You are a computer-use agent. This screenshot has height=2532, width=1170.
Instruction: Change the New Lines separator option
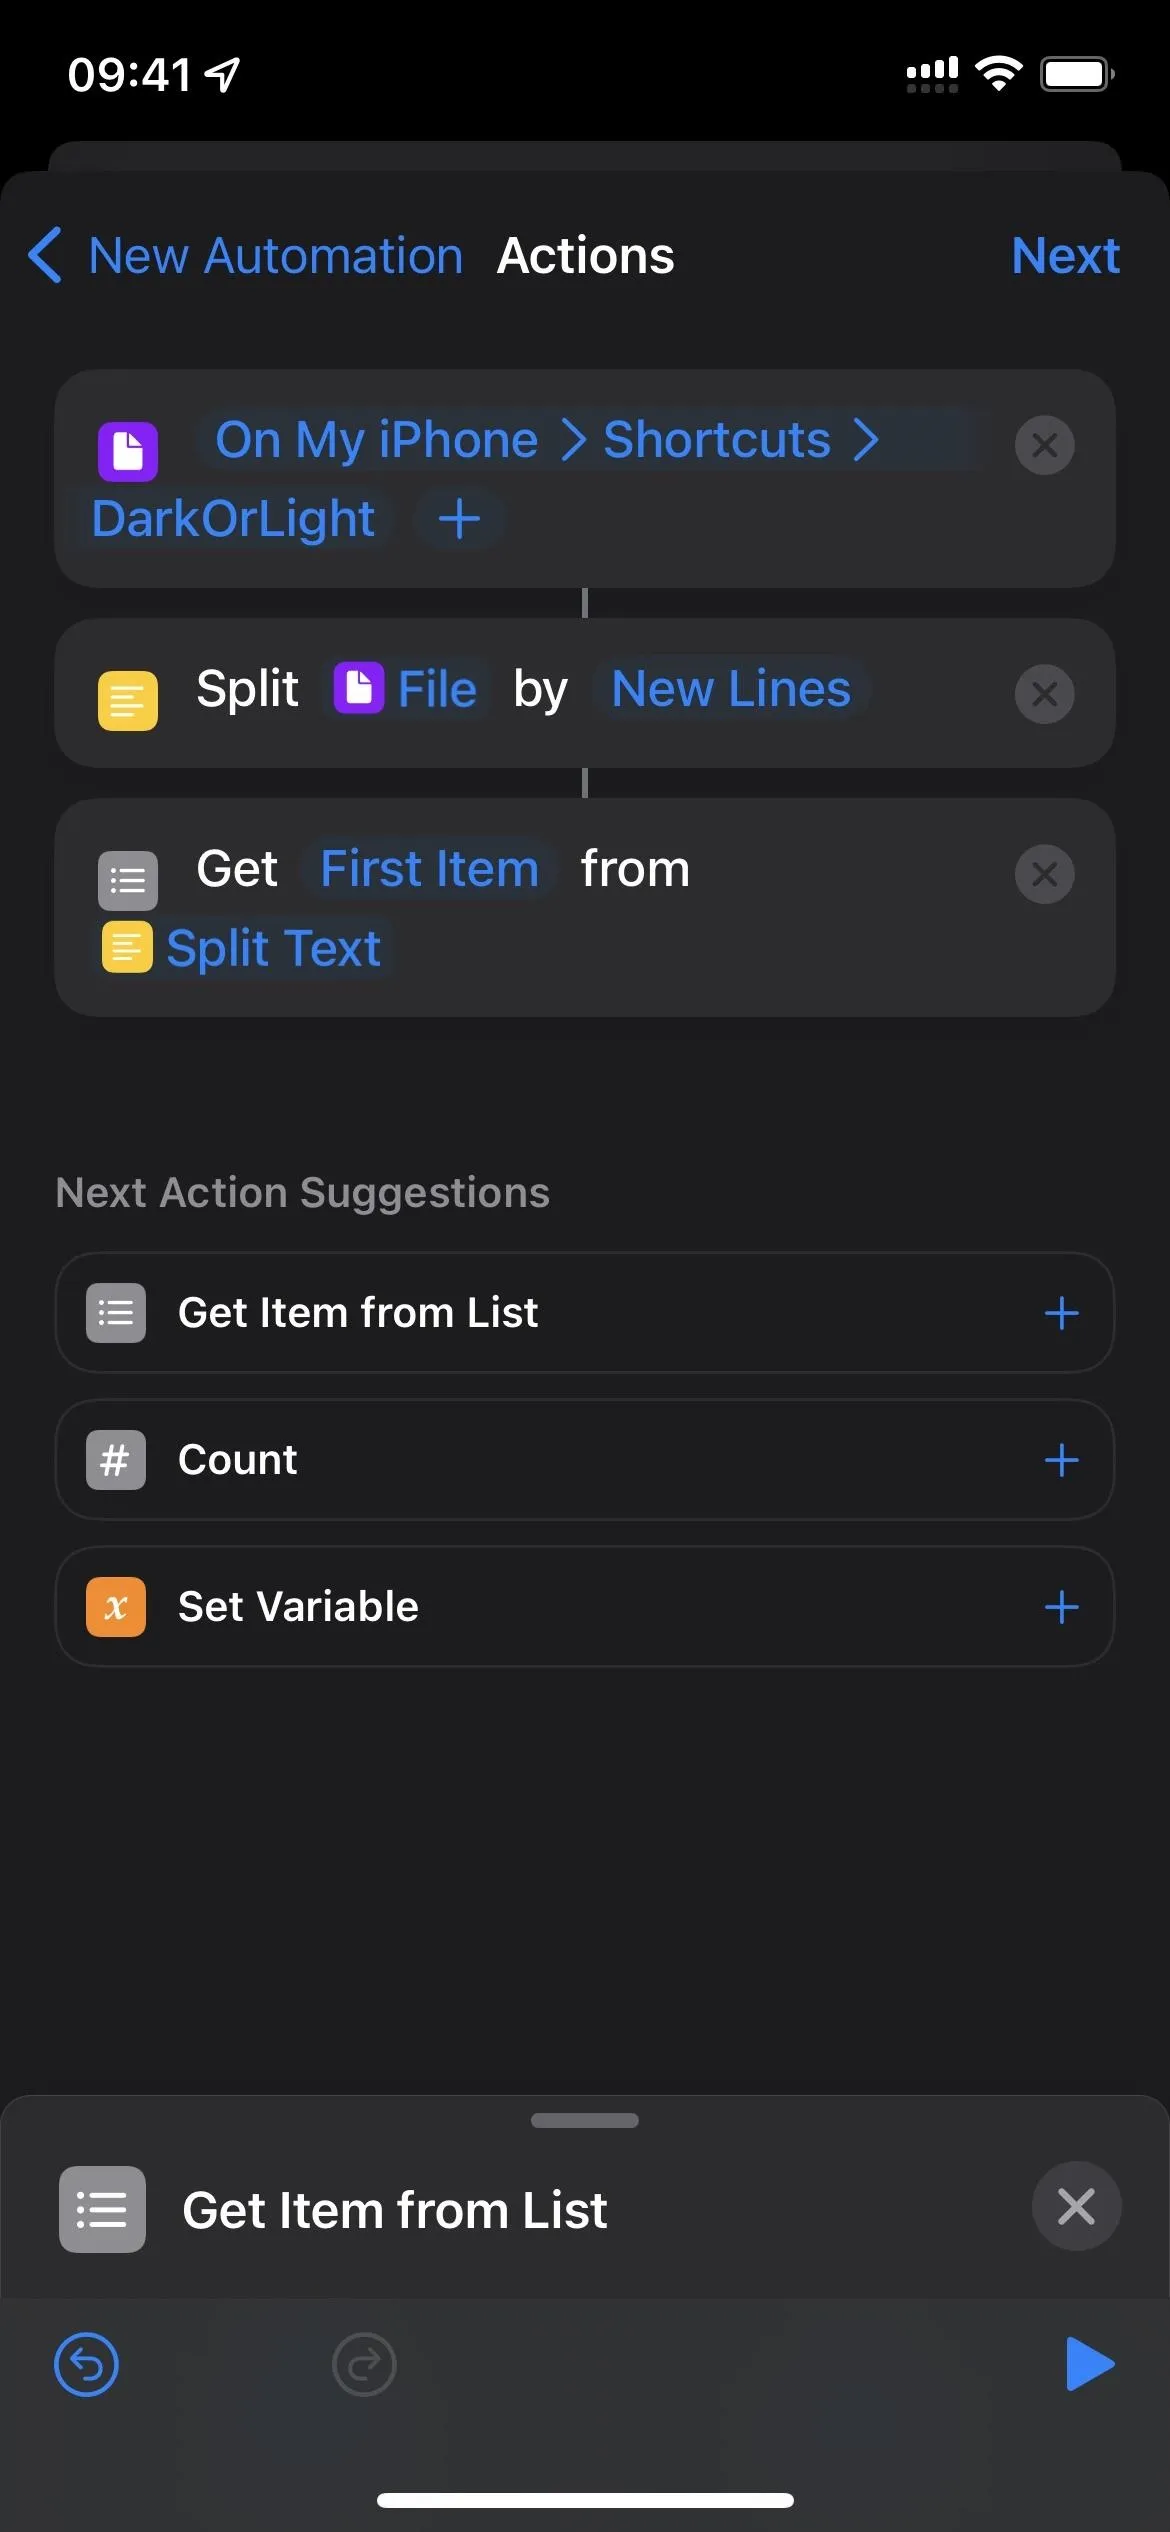point(731,689)
